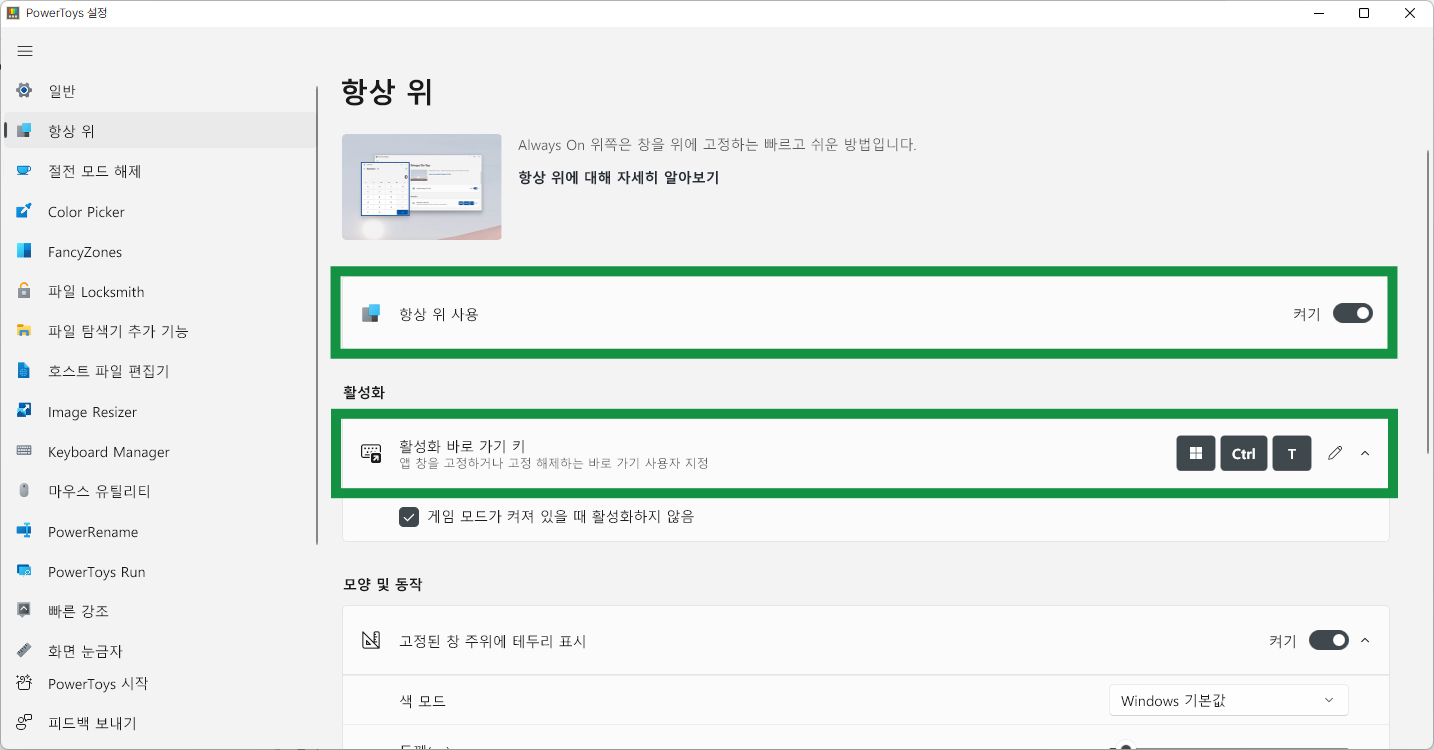Click the 화면 눈금자 ruler icon
Viewport: 1434px width, 750px height.
(24, 650)
